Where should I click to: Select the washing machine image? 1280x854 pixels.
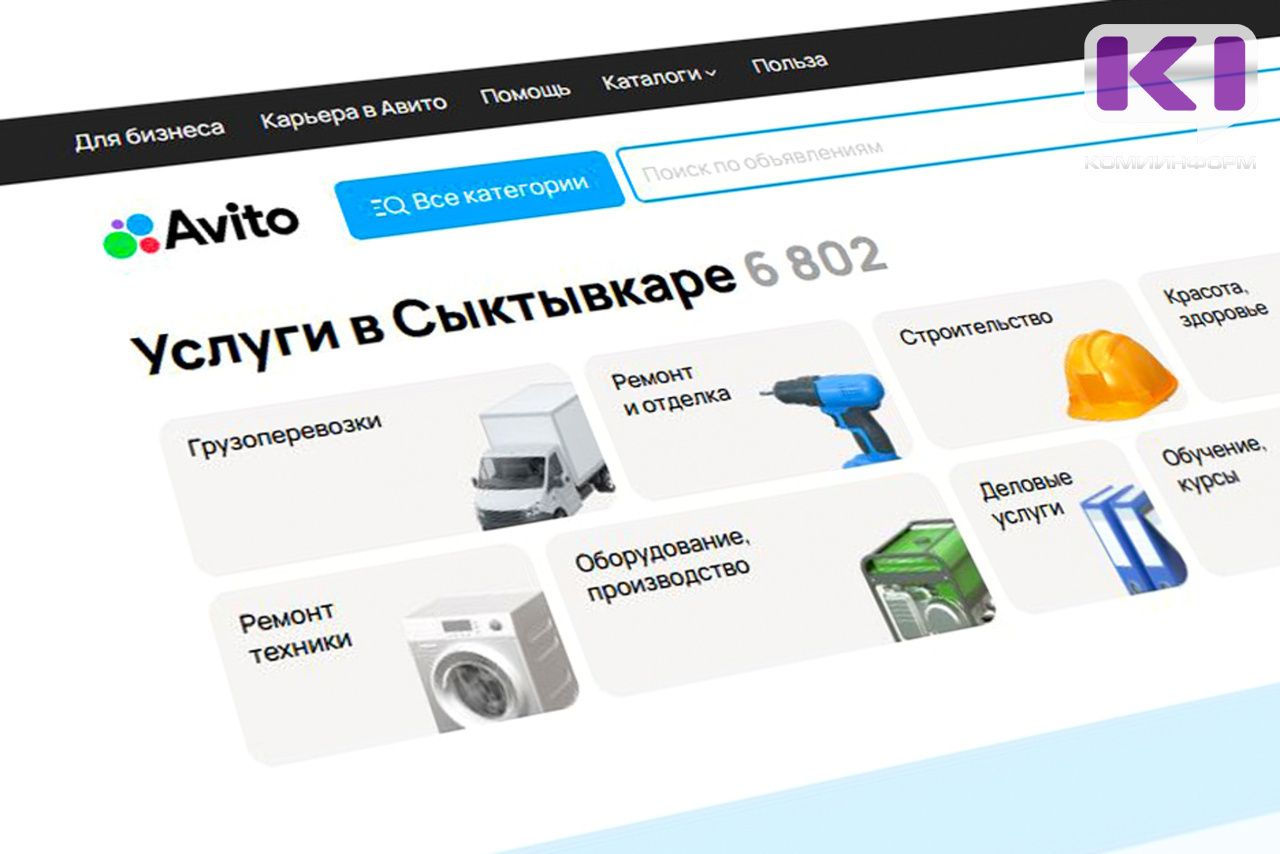coord(487,661)
